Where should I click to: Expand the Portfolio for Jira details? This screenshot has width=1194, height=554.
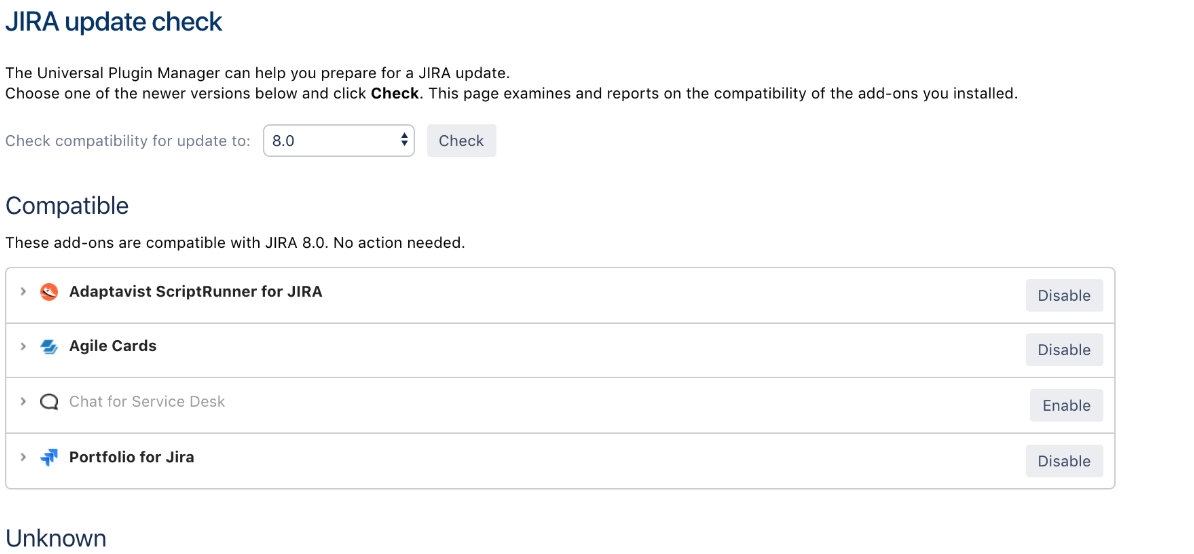pyautogui.click(x=23, y=457)
